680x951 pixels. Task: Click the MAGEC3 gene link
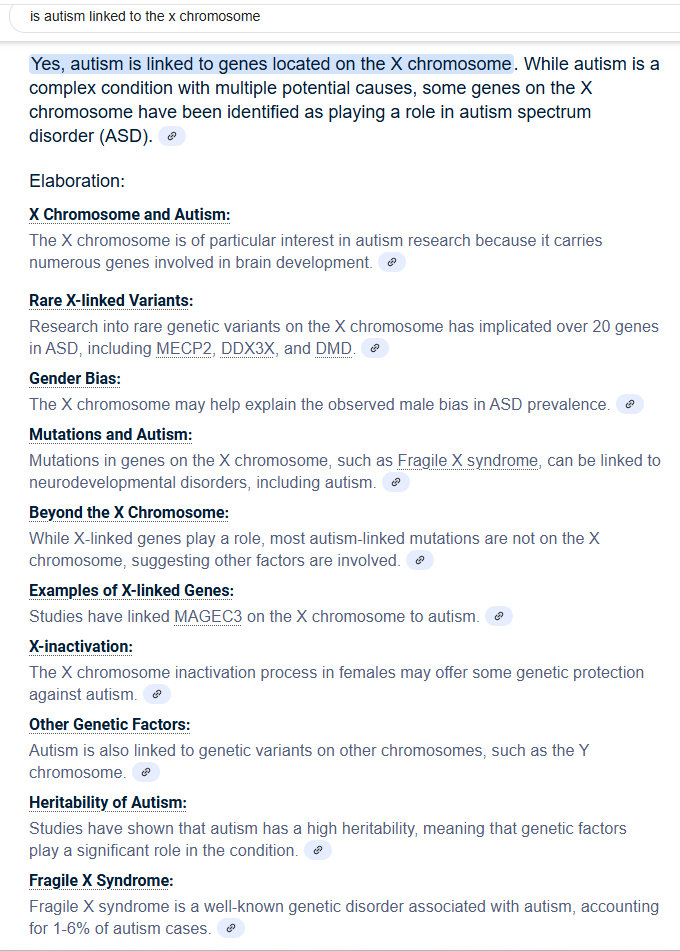point(208,617)
